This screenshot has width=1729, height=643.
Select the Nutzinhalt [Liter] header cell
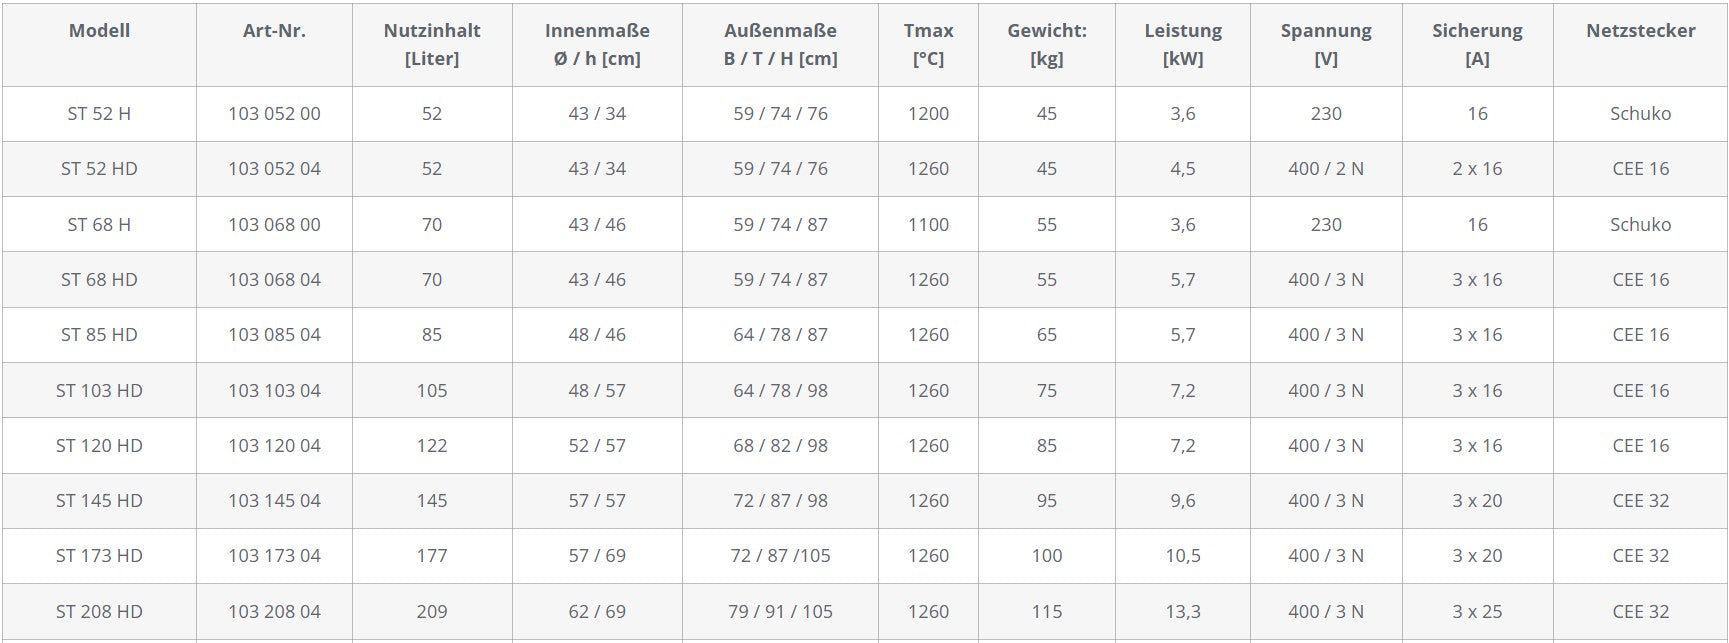click(432, 44)
